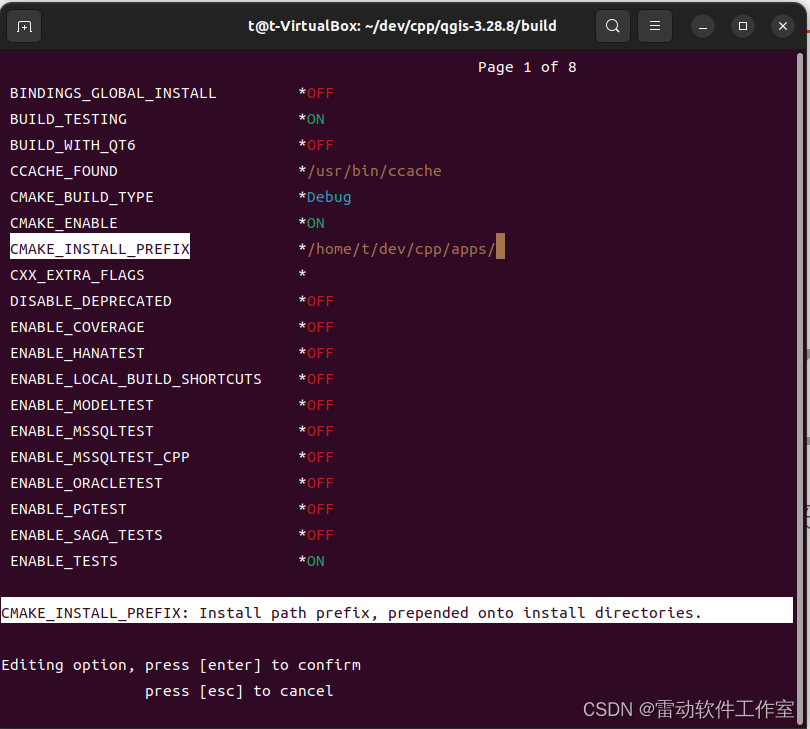This screenshot has height=729, width=810.
Task: Select ENABLE_HANATEST option name
Action: 77,353
